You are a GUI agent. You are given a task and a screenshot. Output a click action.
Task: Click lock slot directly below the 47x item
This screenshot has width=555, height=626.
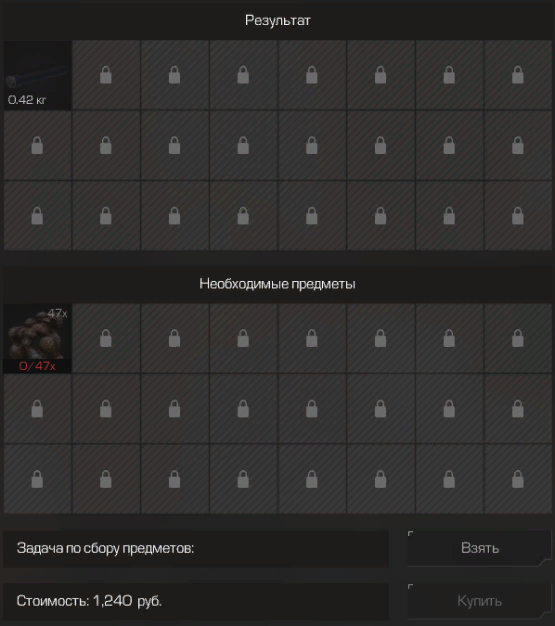click(38, 409)
